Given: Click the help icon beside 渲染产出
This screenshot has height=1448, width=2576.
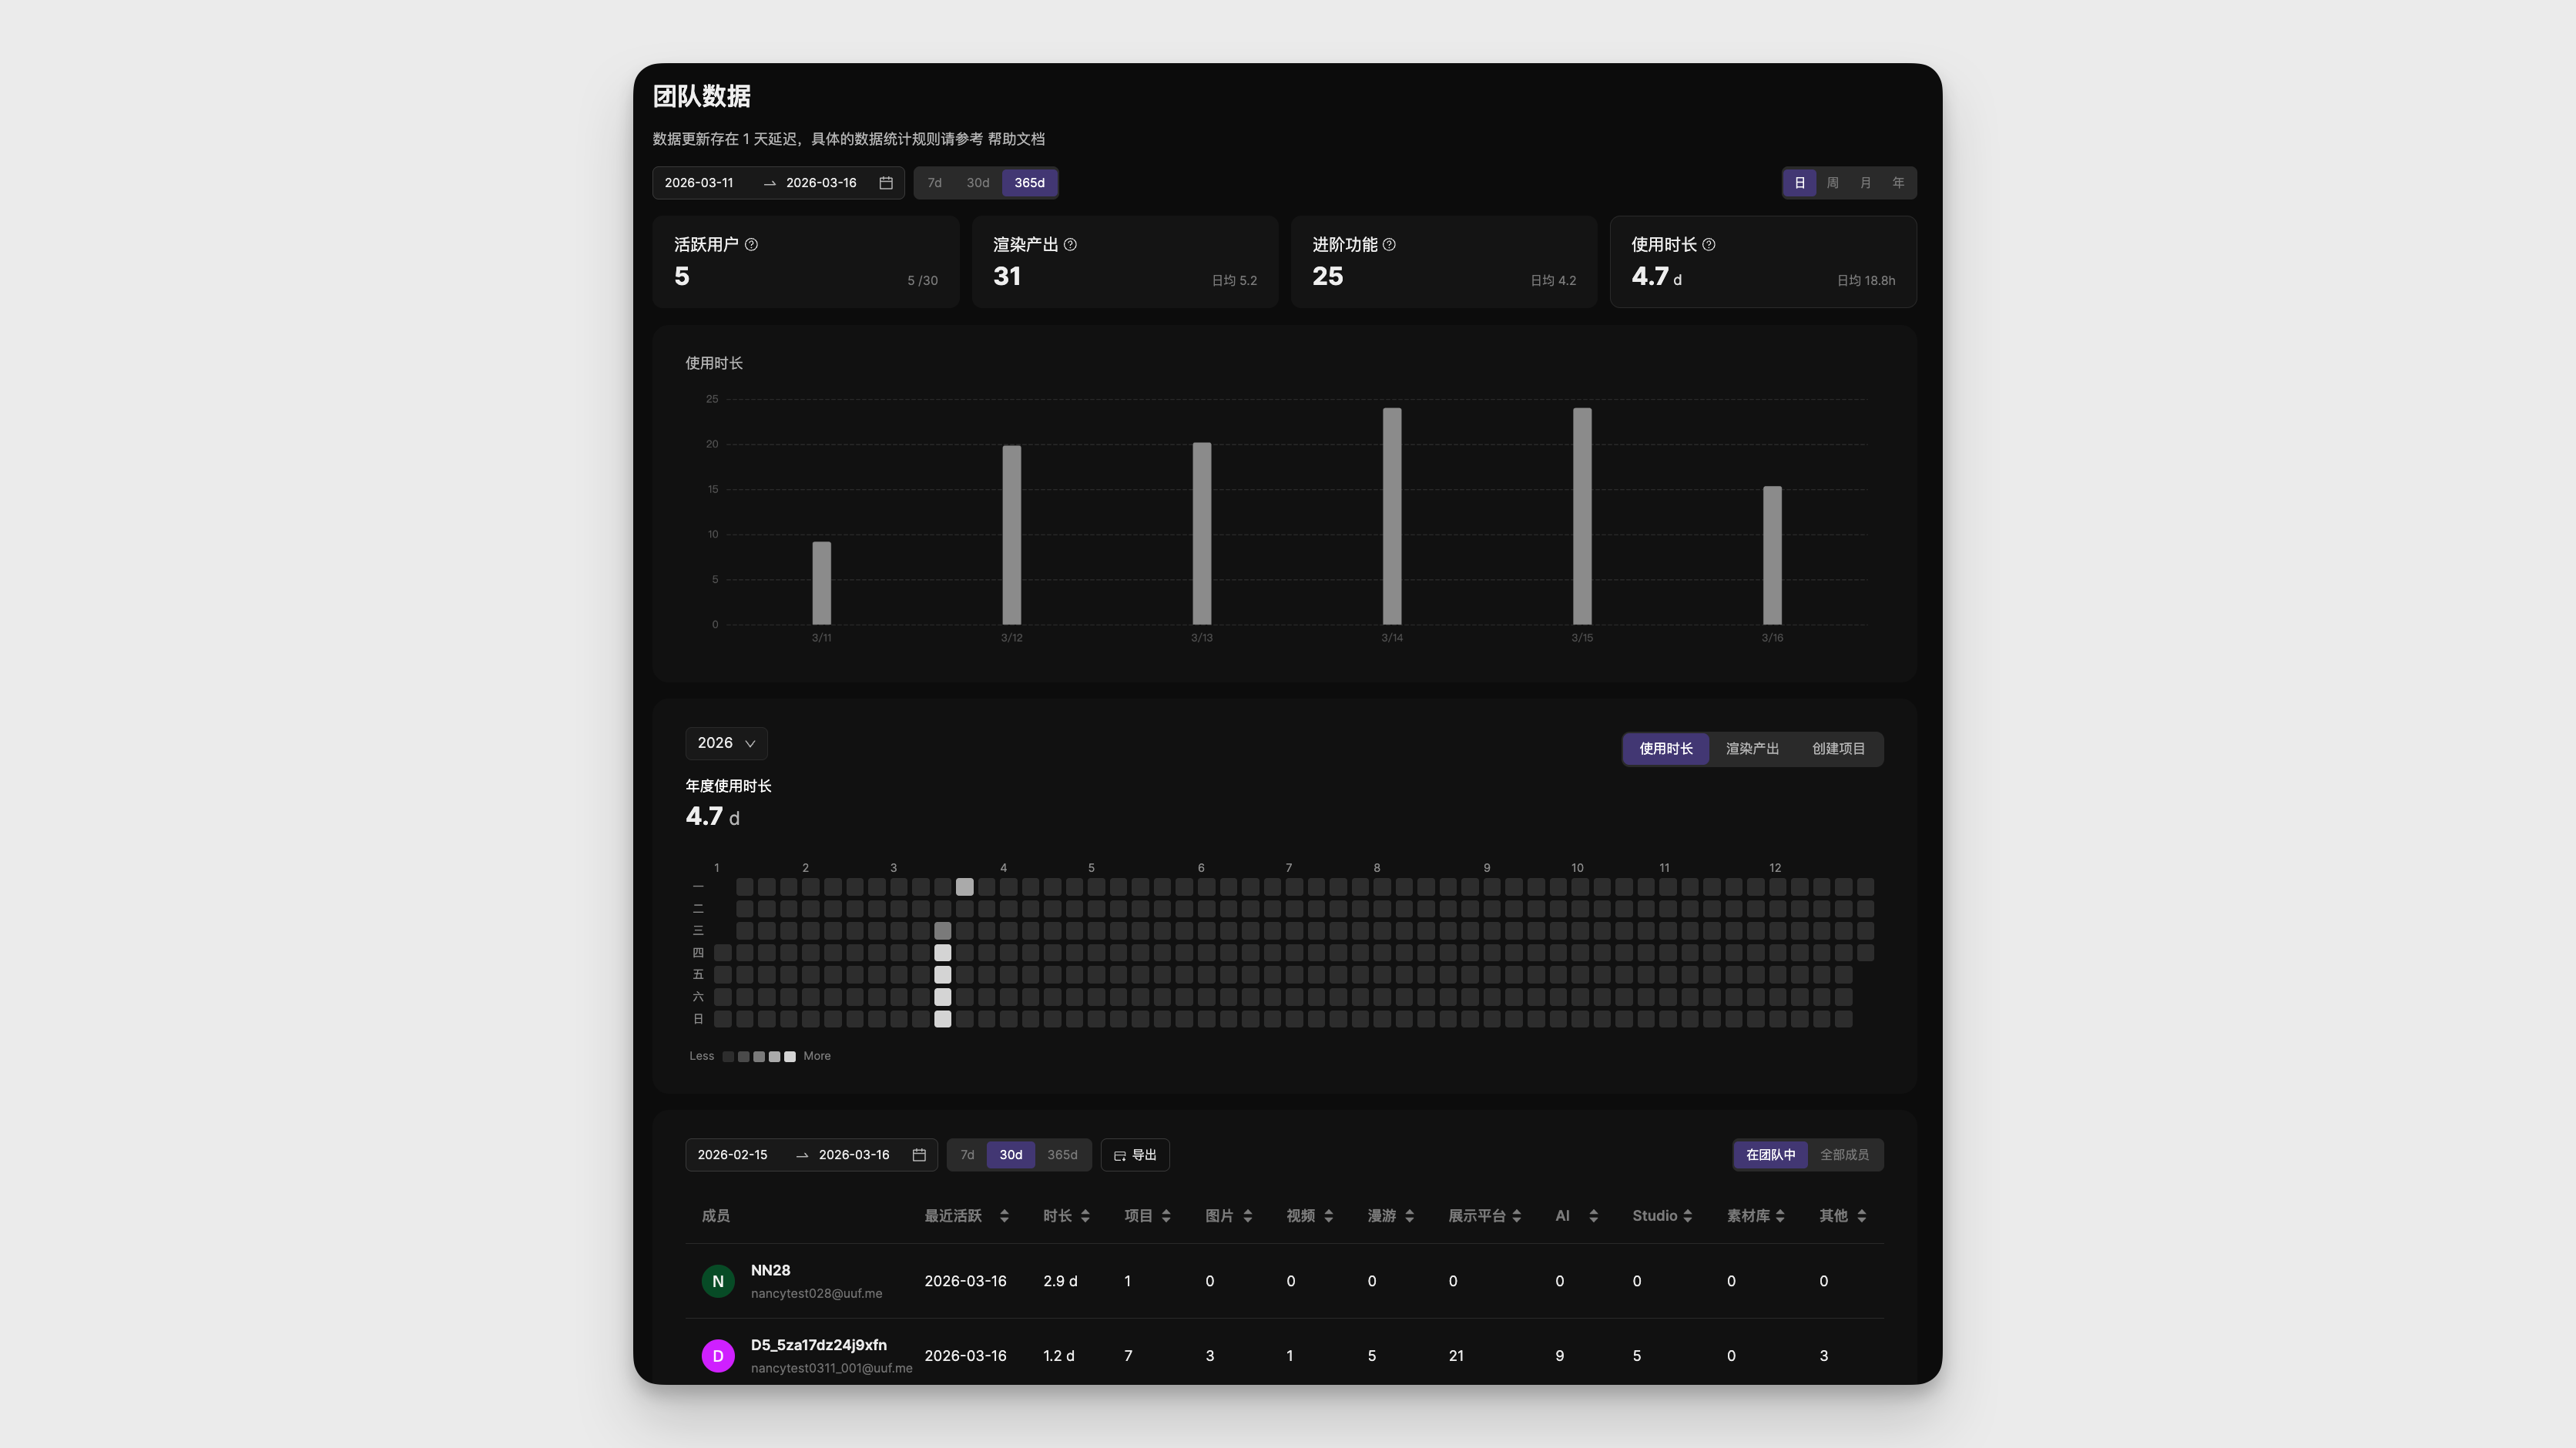Looking at the screenshot, I should [x=1070, y=245].
